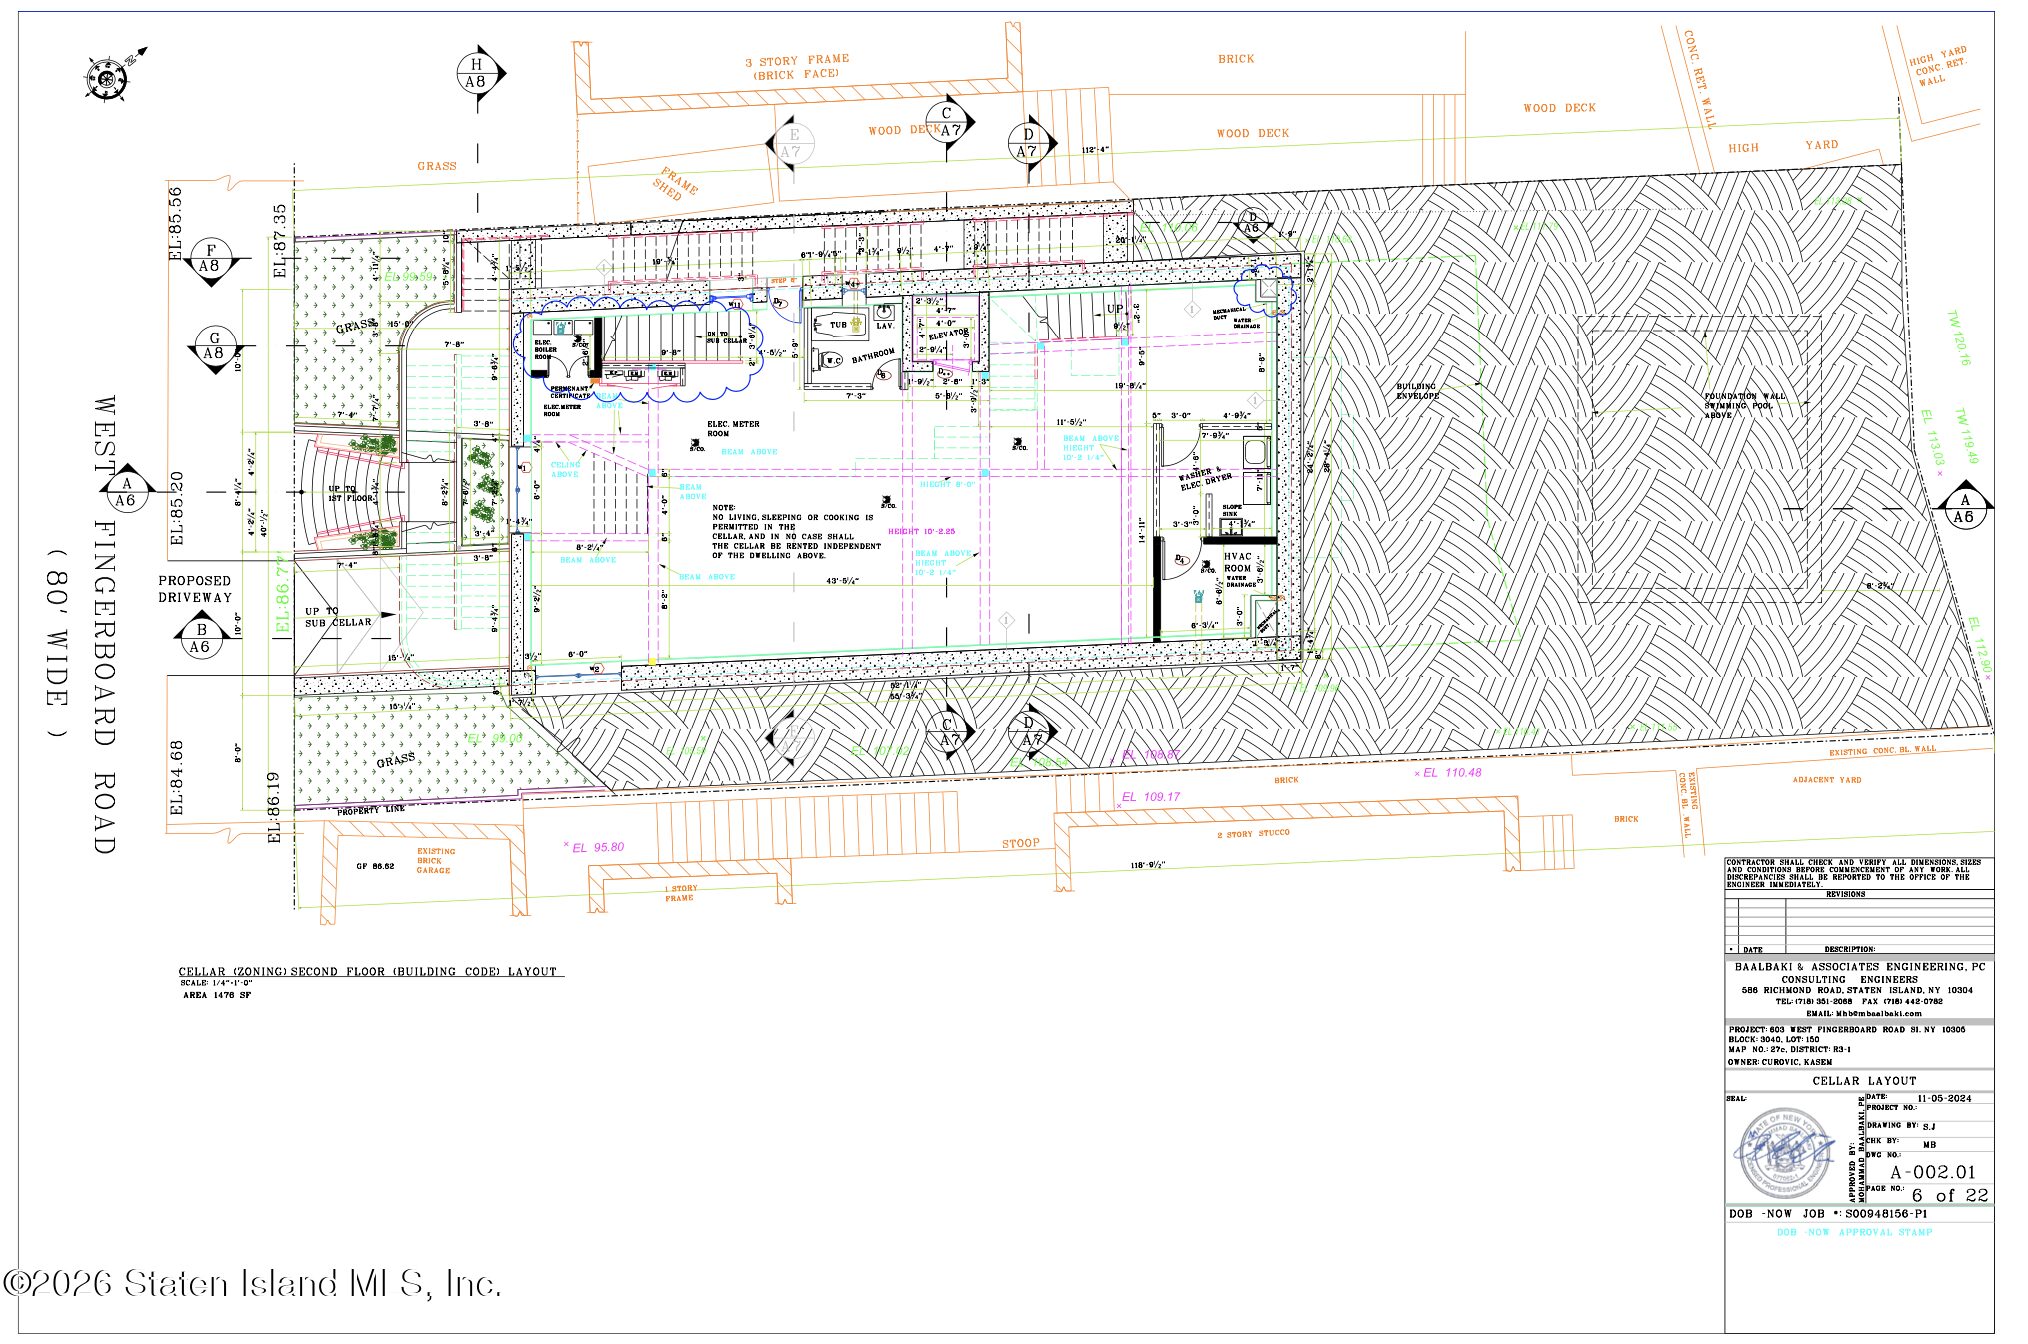Select the '2 STORY STUCCO' label
This screenshot has height=1344, width=2028.
coord(1253,833)
